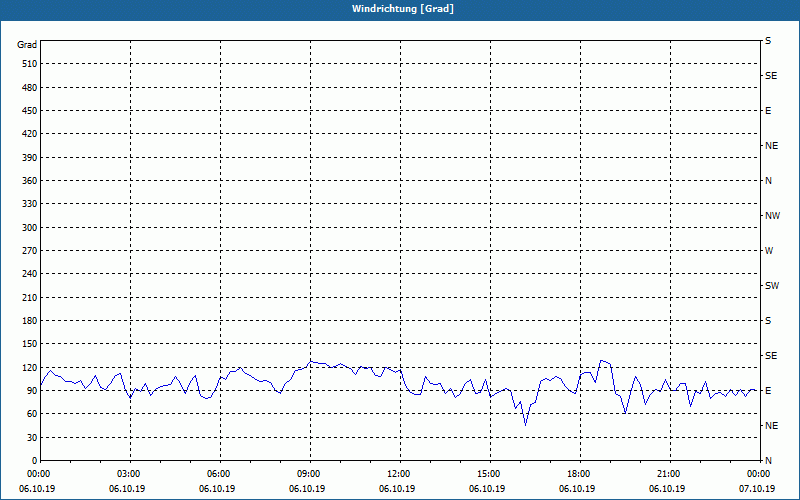Click the 03:00 time axis label

tap(130, 474)
